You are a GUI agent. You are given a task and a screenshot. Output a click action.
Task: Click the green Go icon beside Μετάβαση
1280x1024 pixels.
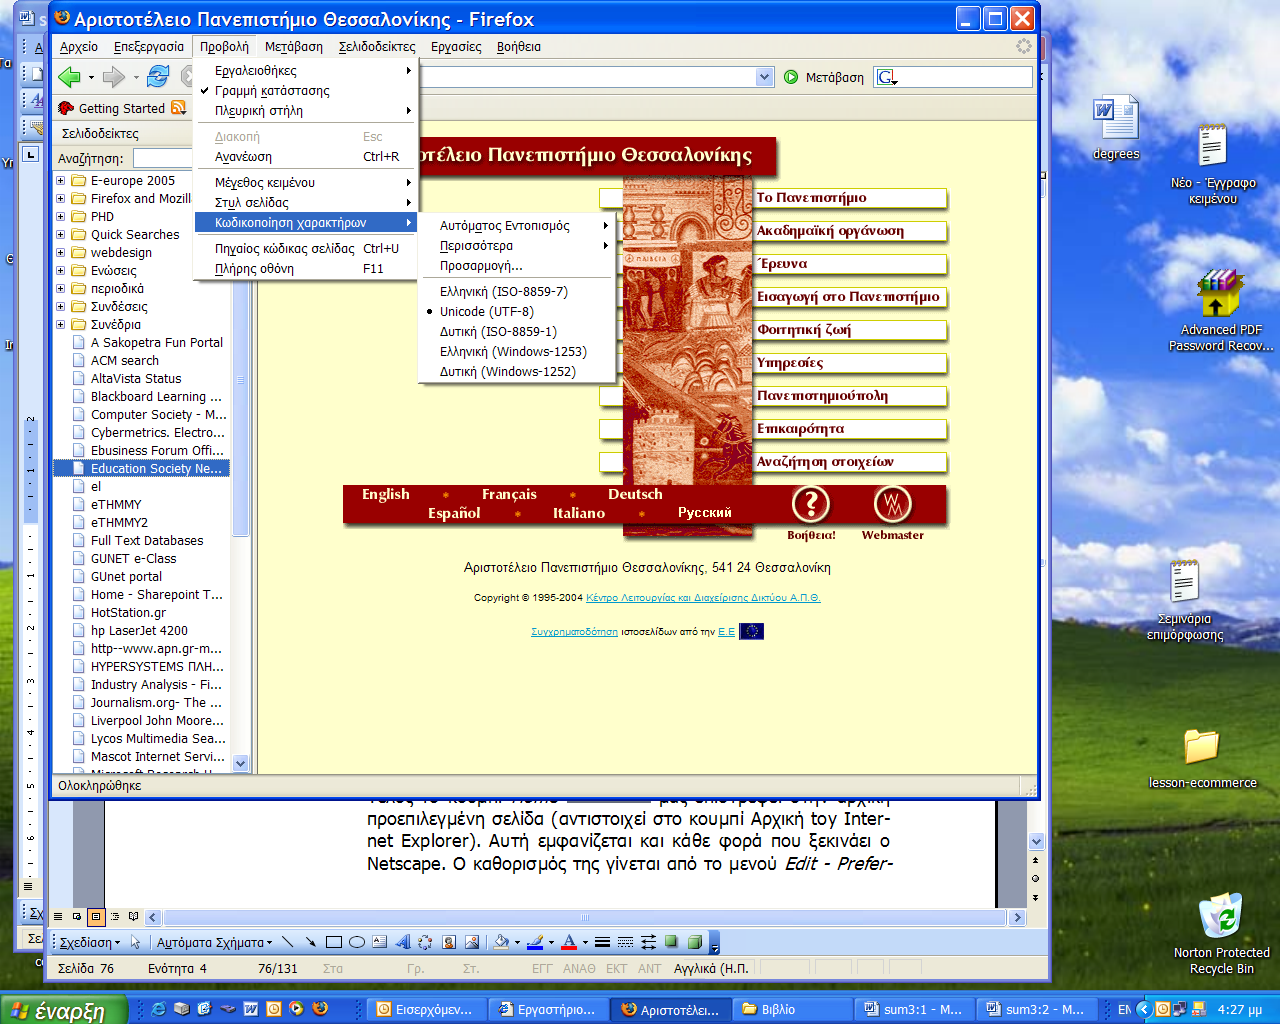point(791,77)
